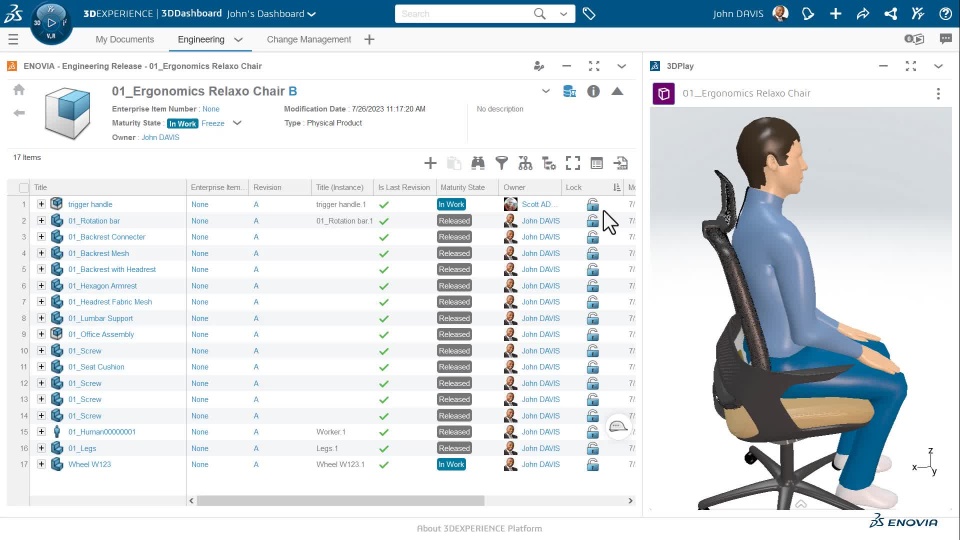Sort by the Title column header

tap(40, 187)
